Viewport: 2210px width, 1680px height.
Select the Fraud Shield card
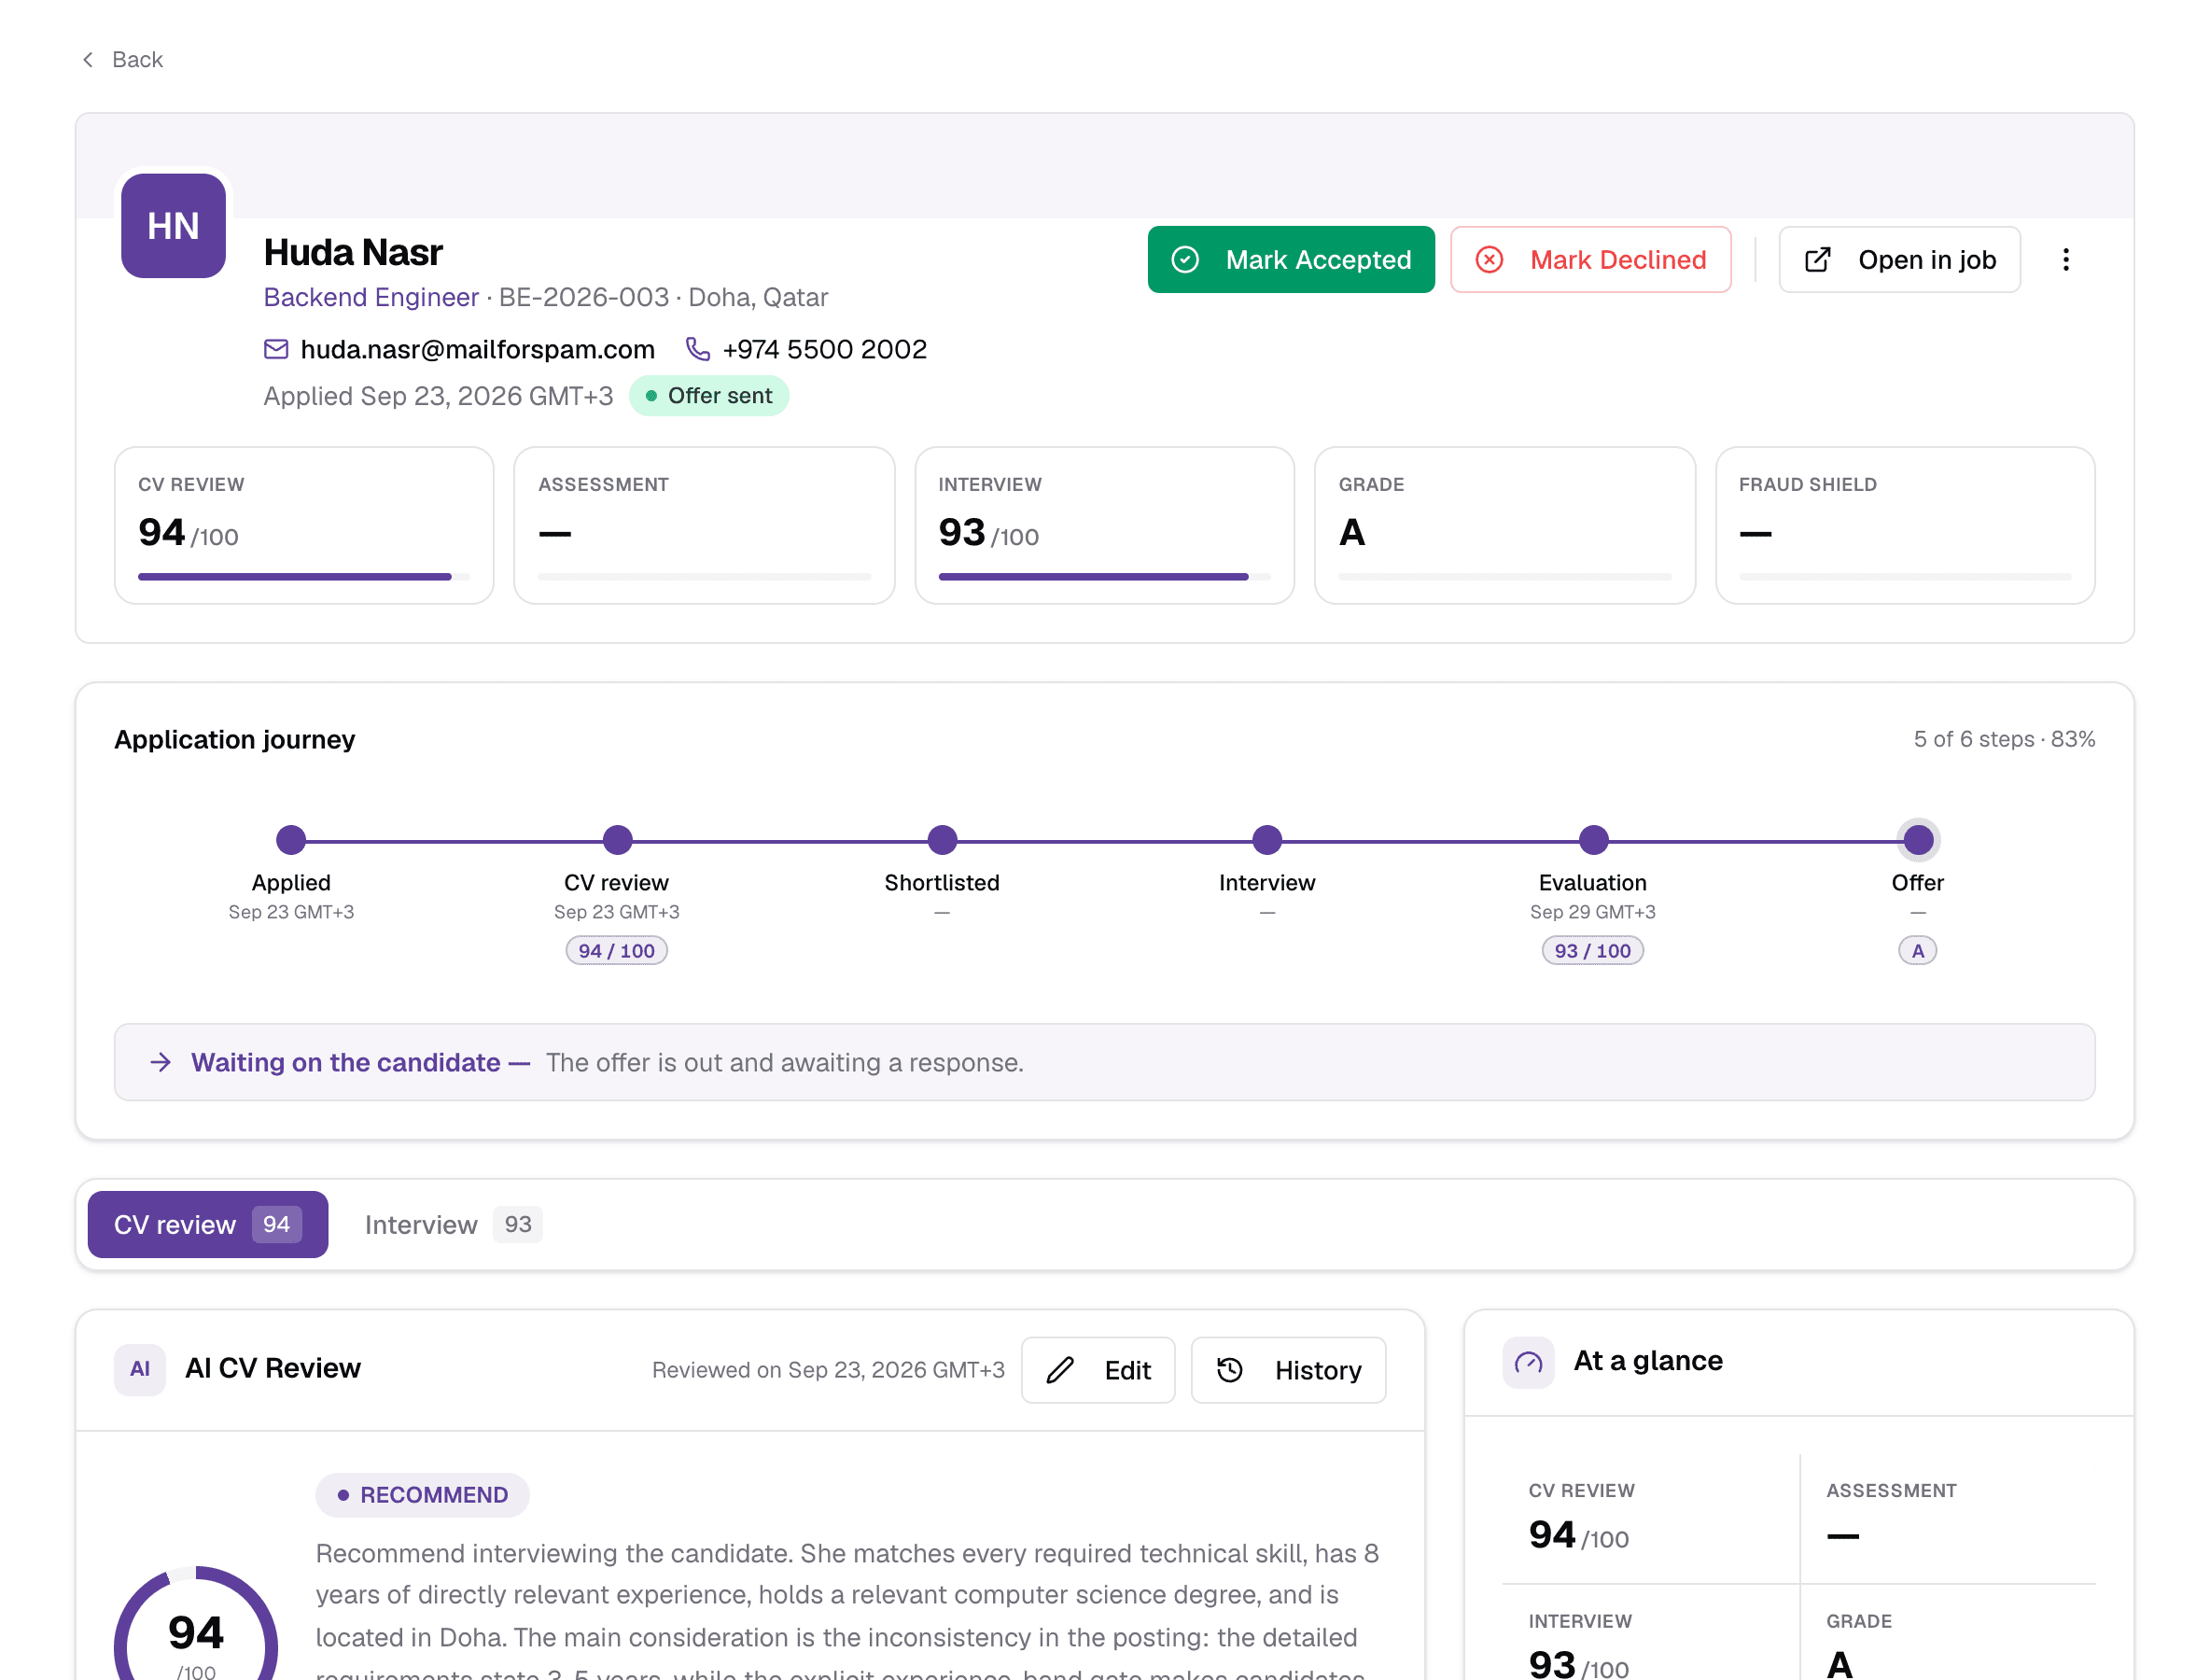[1904, 525]
